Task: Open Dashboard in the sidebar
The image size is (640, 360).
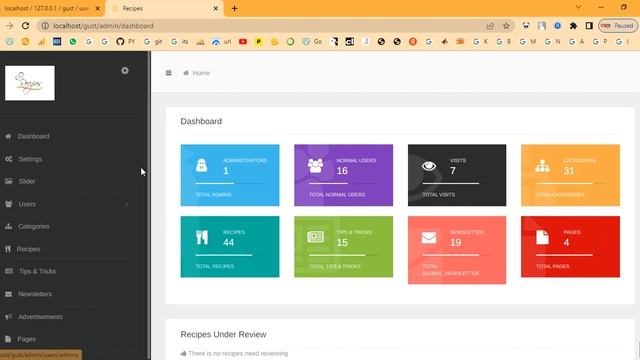Action: pyautogui.click(x=33, y=136)
